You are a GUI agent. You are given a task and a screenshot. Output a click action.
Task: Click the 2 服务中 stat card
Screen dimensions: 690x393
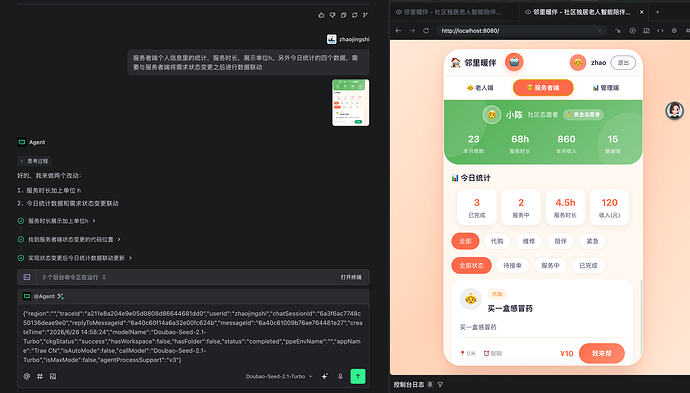pyautogui.click(x=521, y=207)
